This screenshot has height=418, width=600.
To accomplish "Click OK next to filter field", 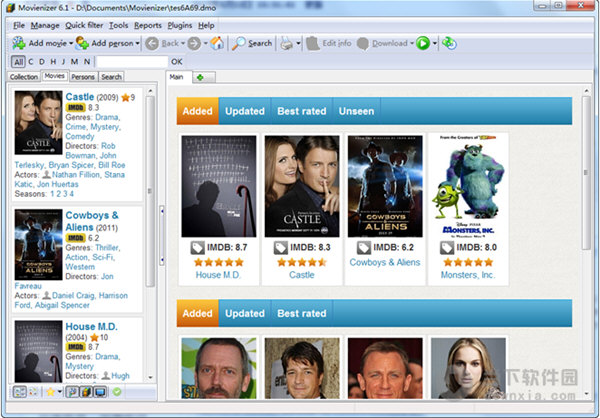I will coord(177,62).
